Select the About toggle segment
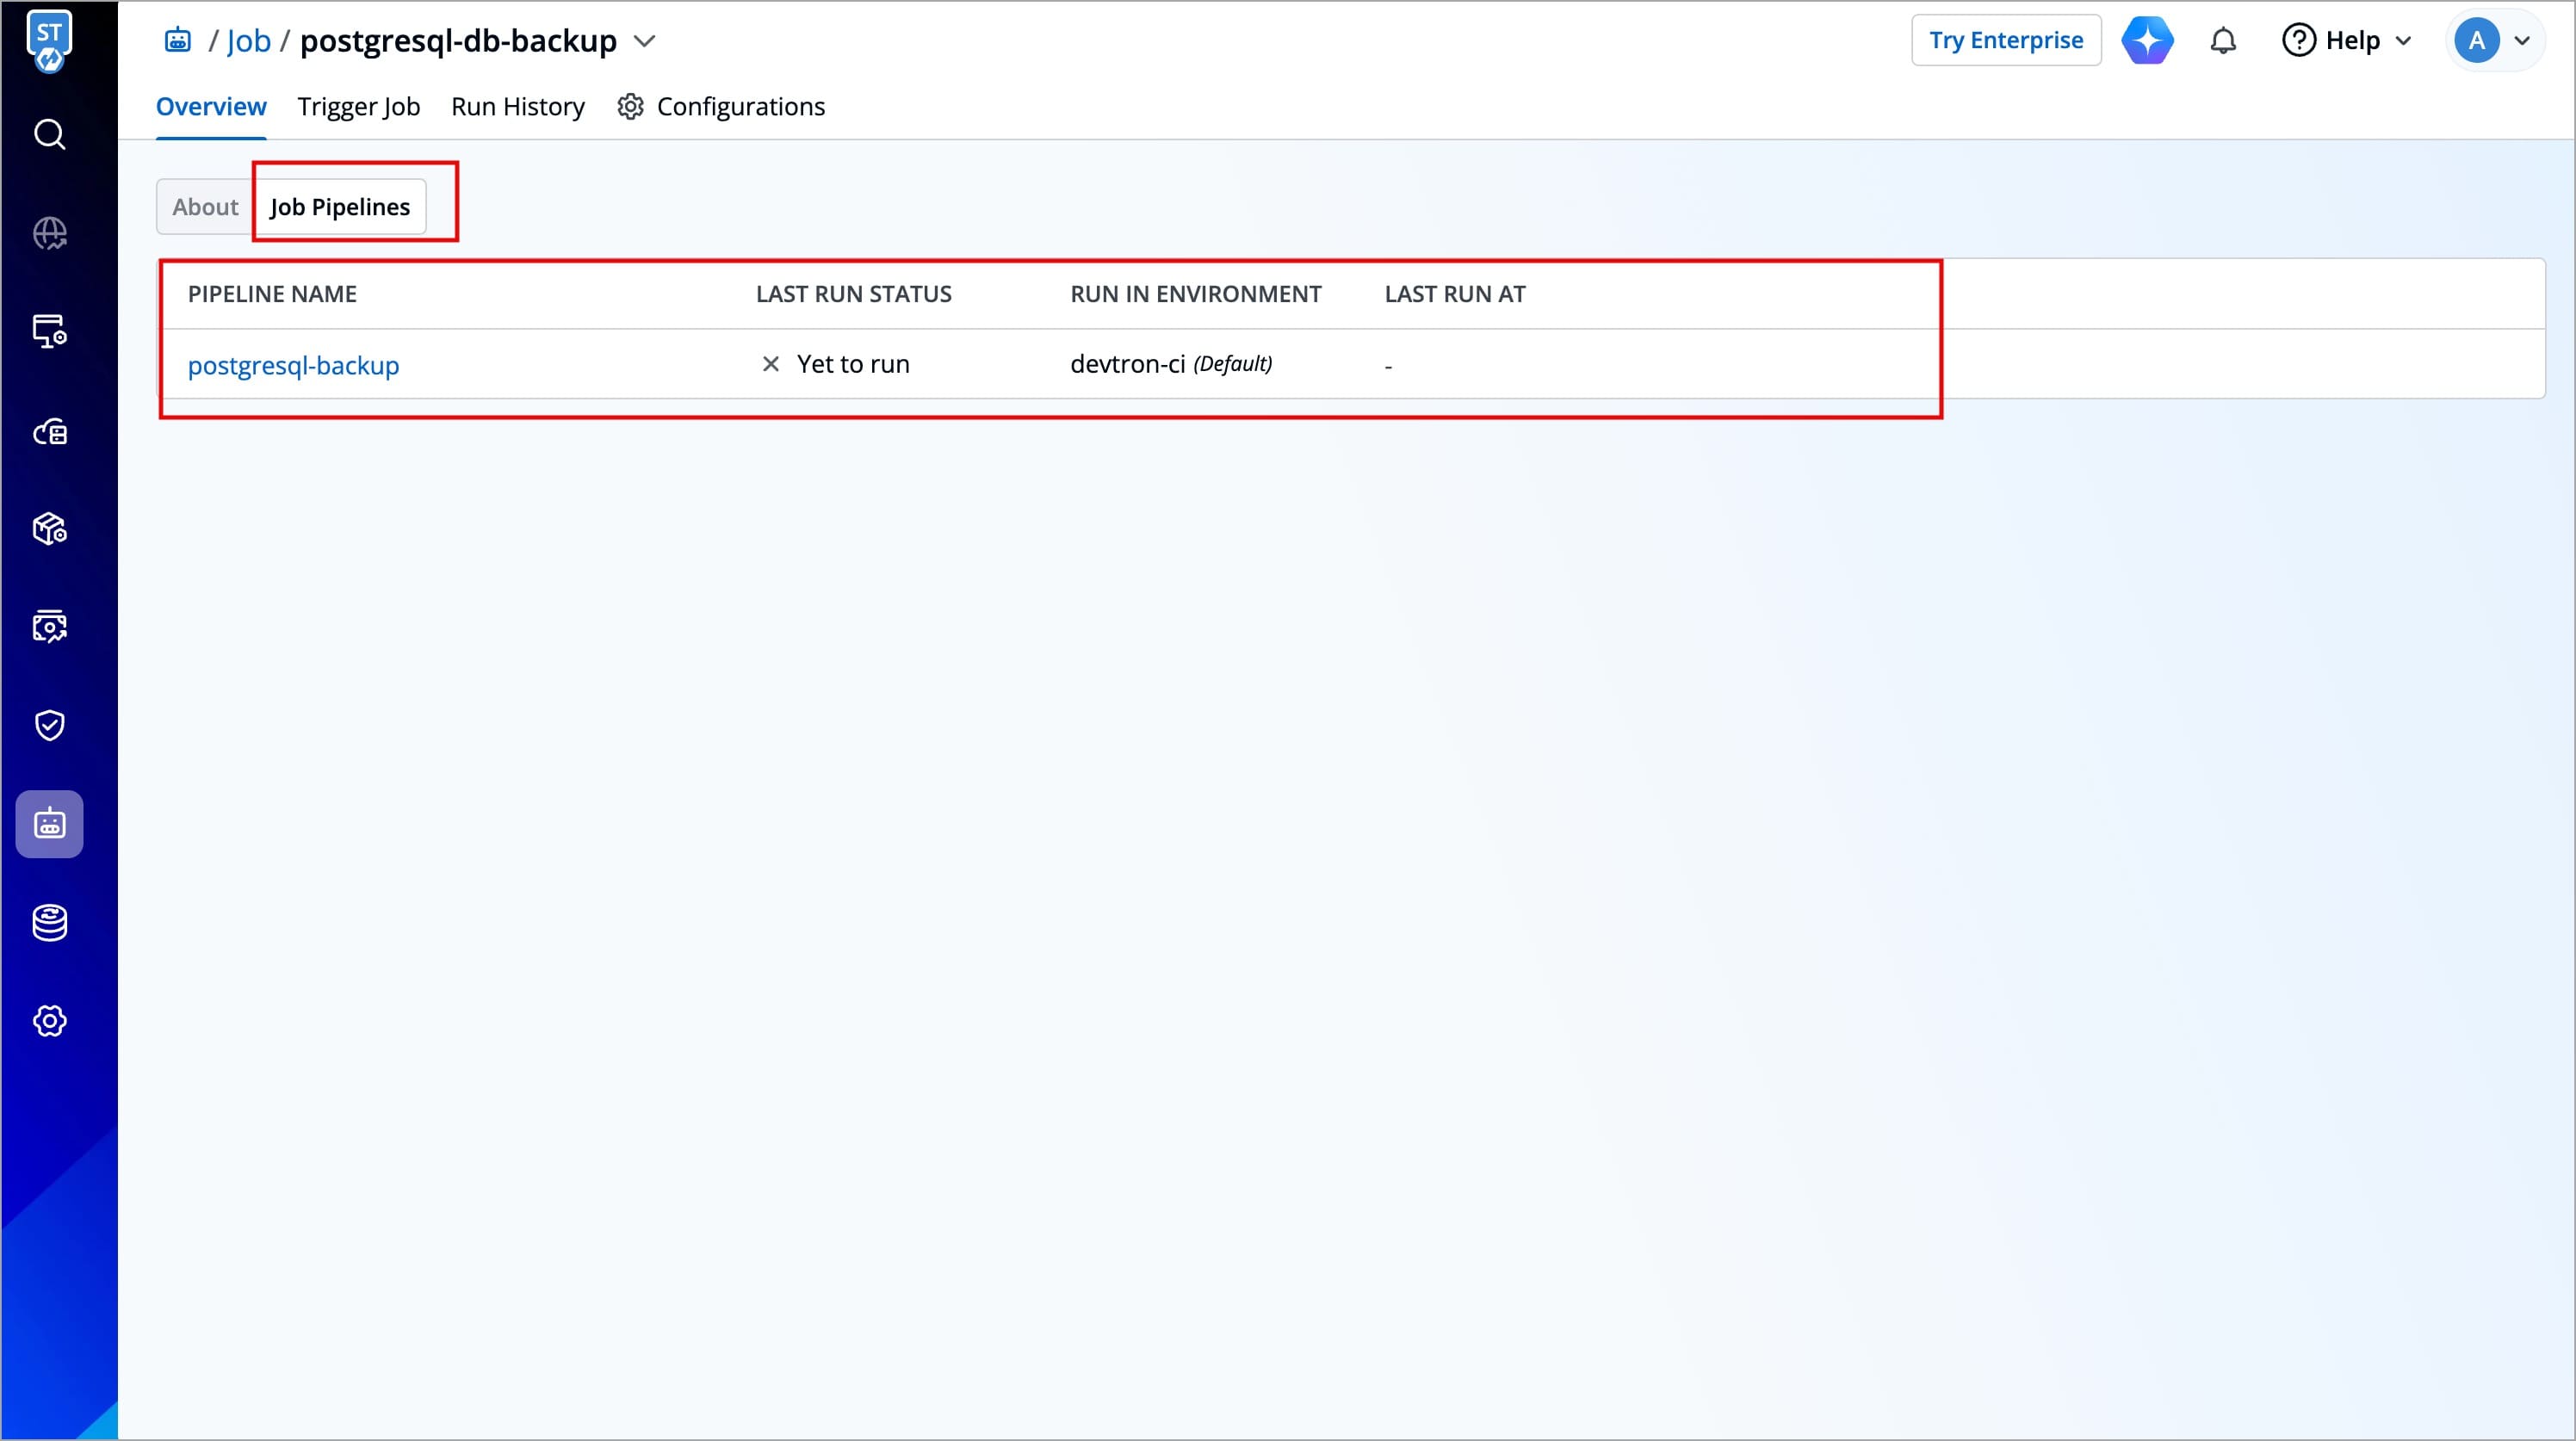Screen dimensions: 2576x1441 tap(205, 207)
